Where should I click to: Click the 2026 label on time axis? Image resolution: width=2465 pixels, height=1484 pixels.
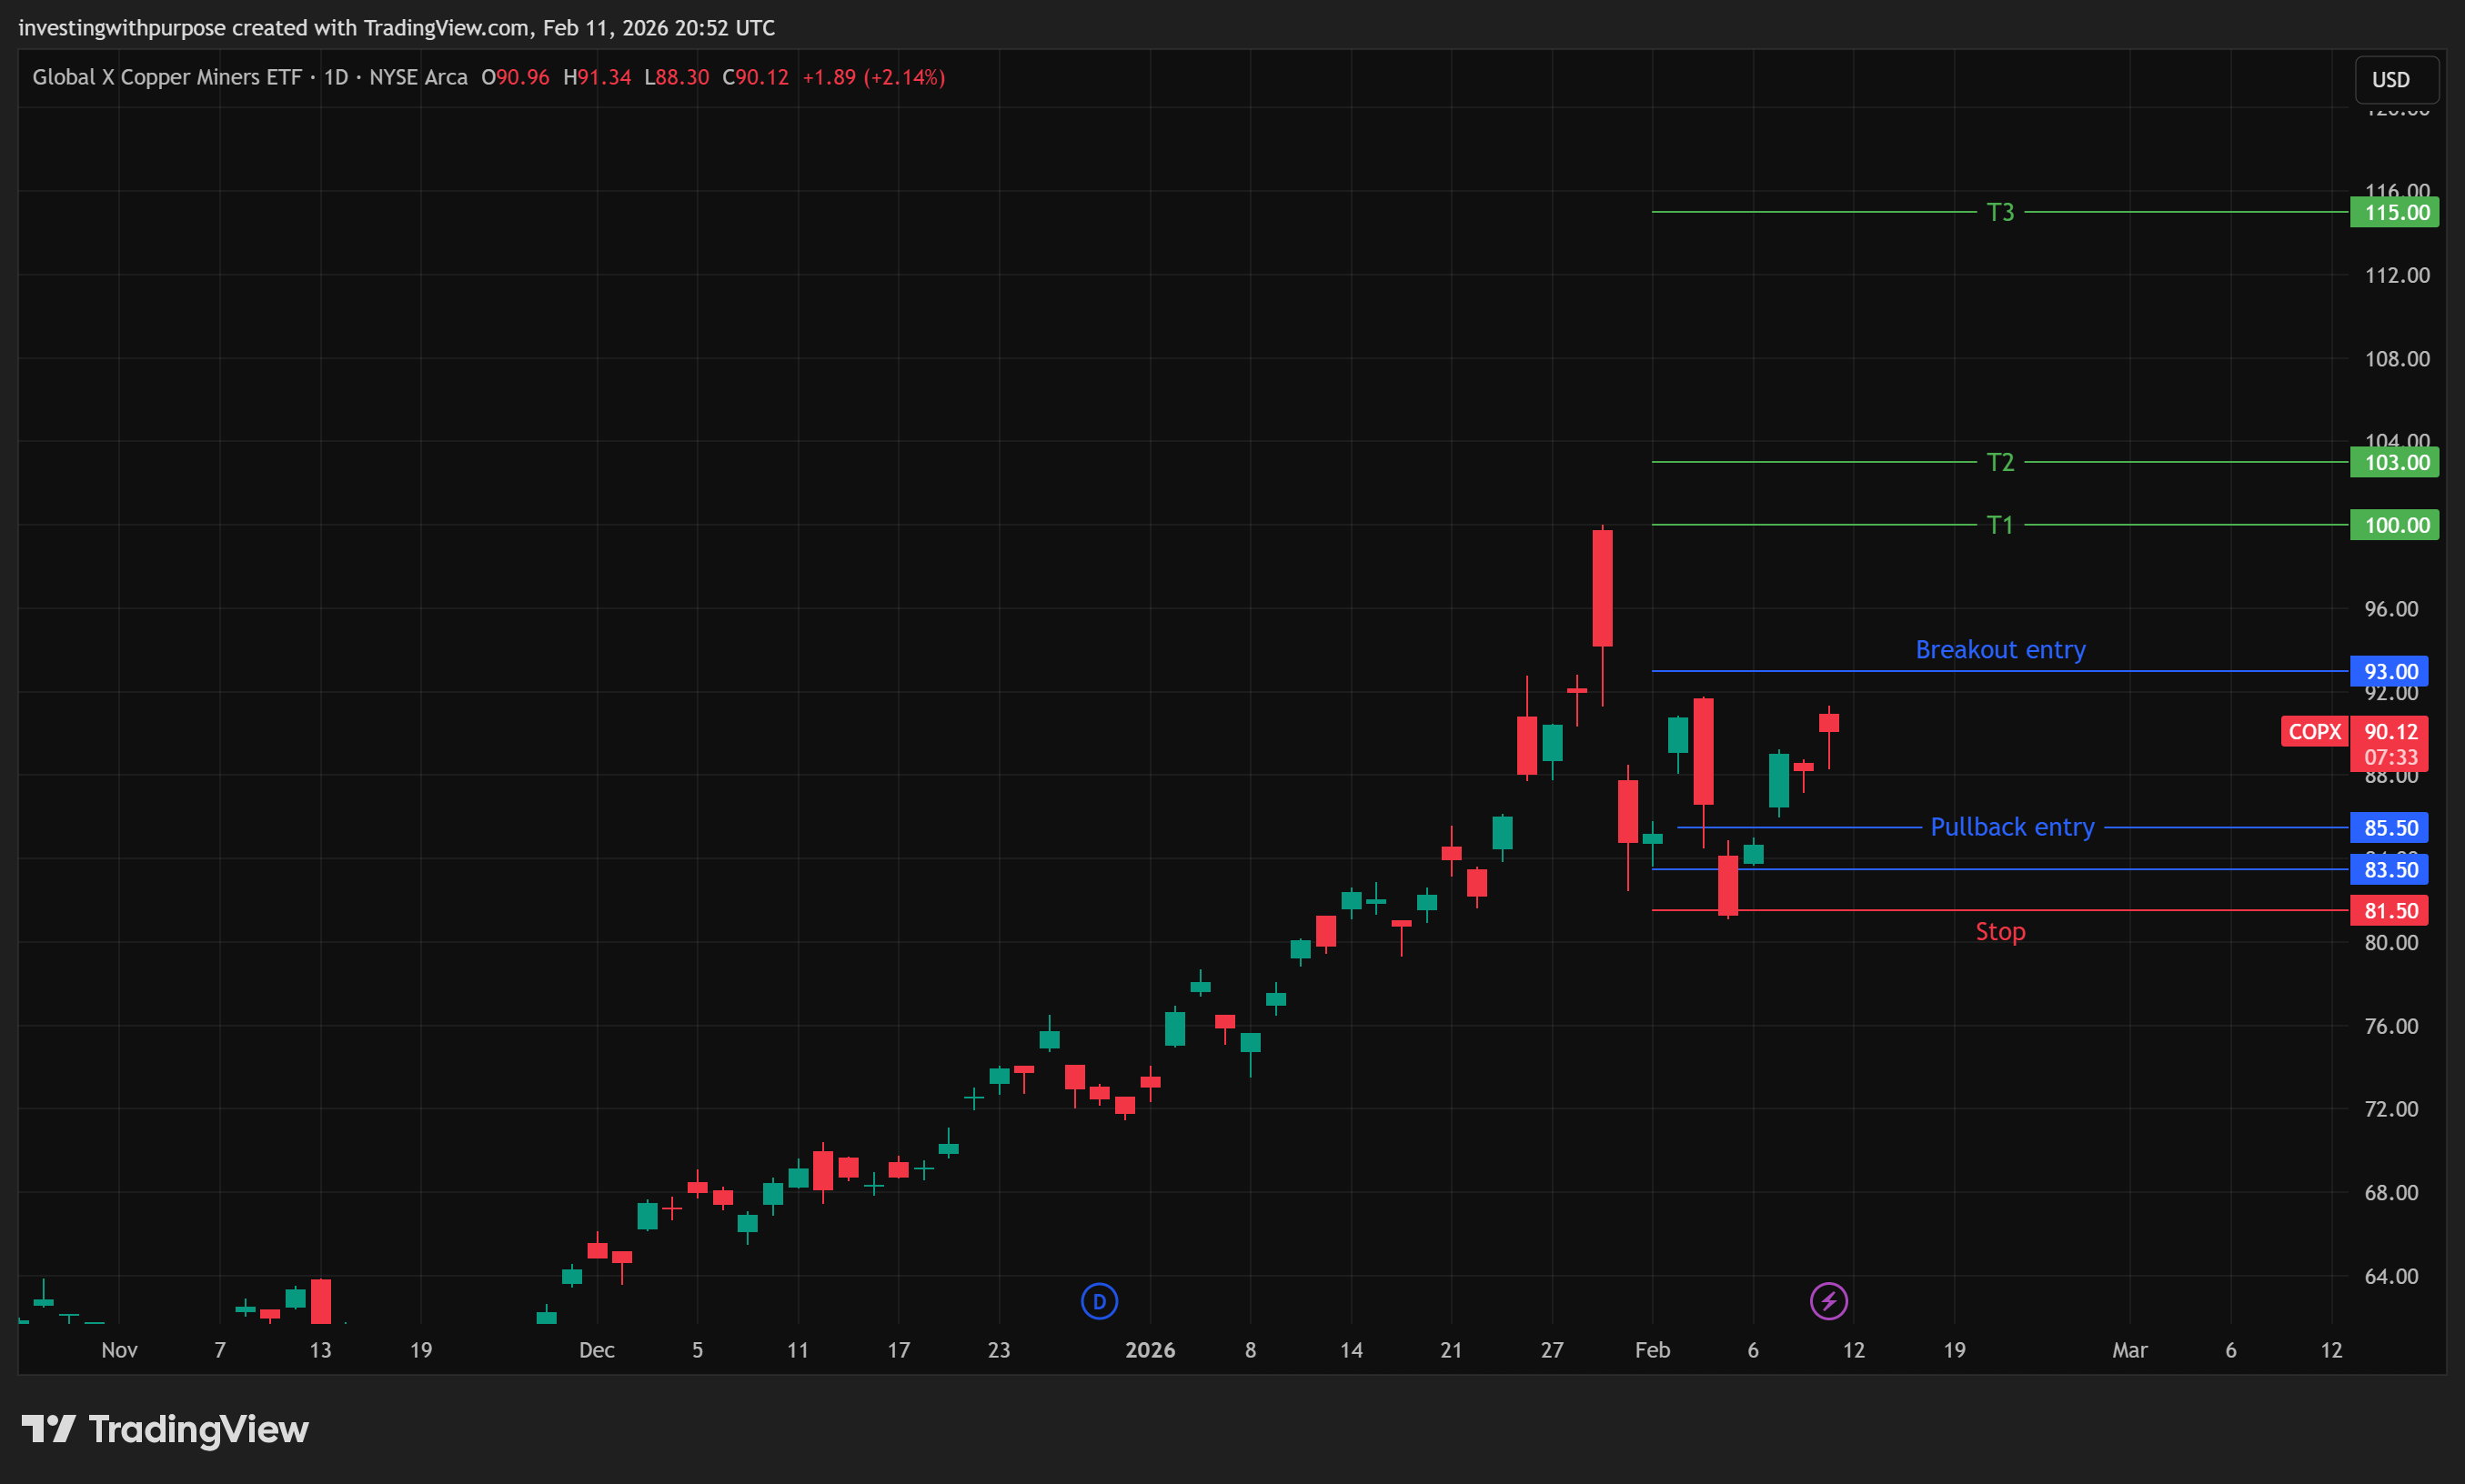click(1149, 1350)
